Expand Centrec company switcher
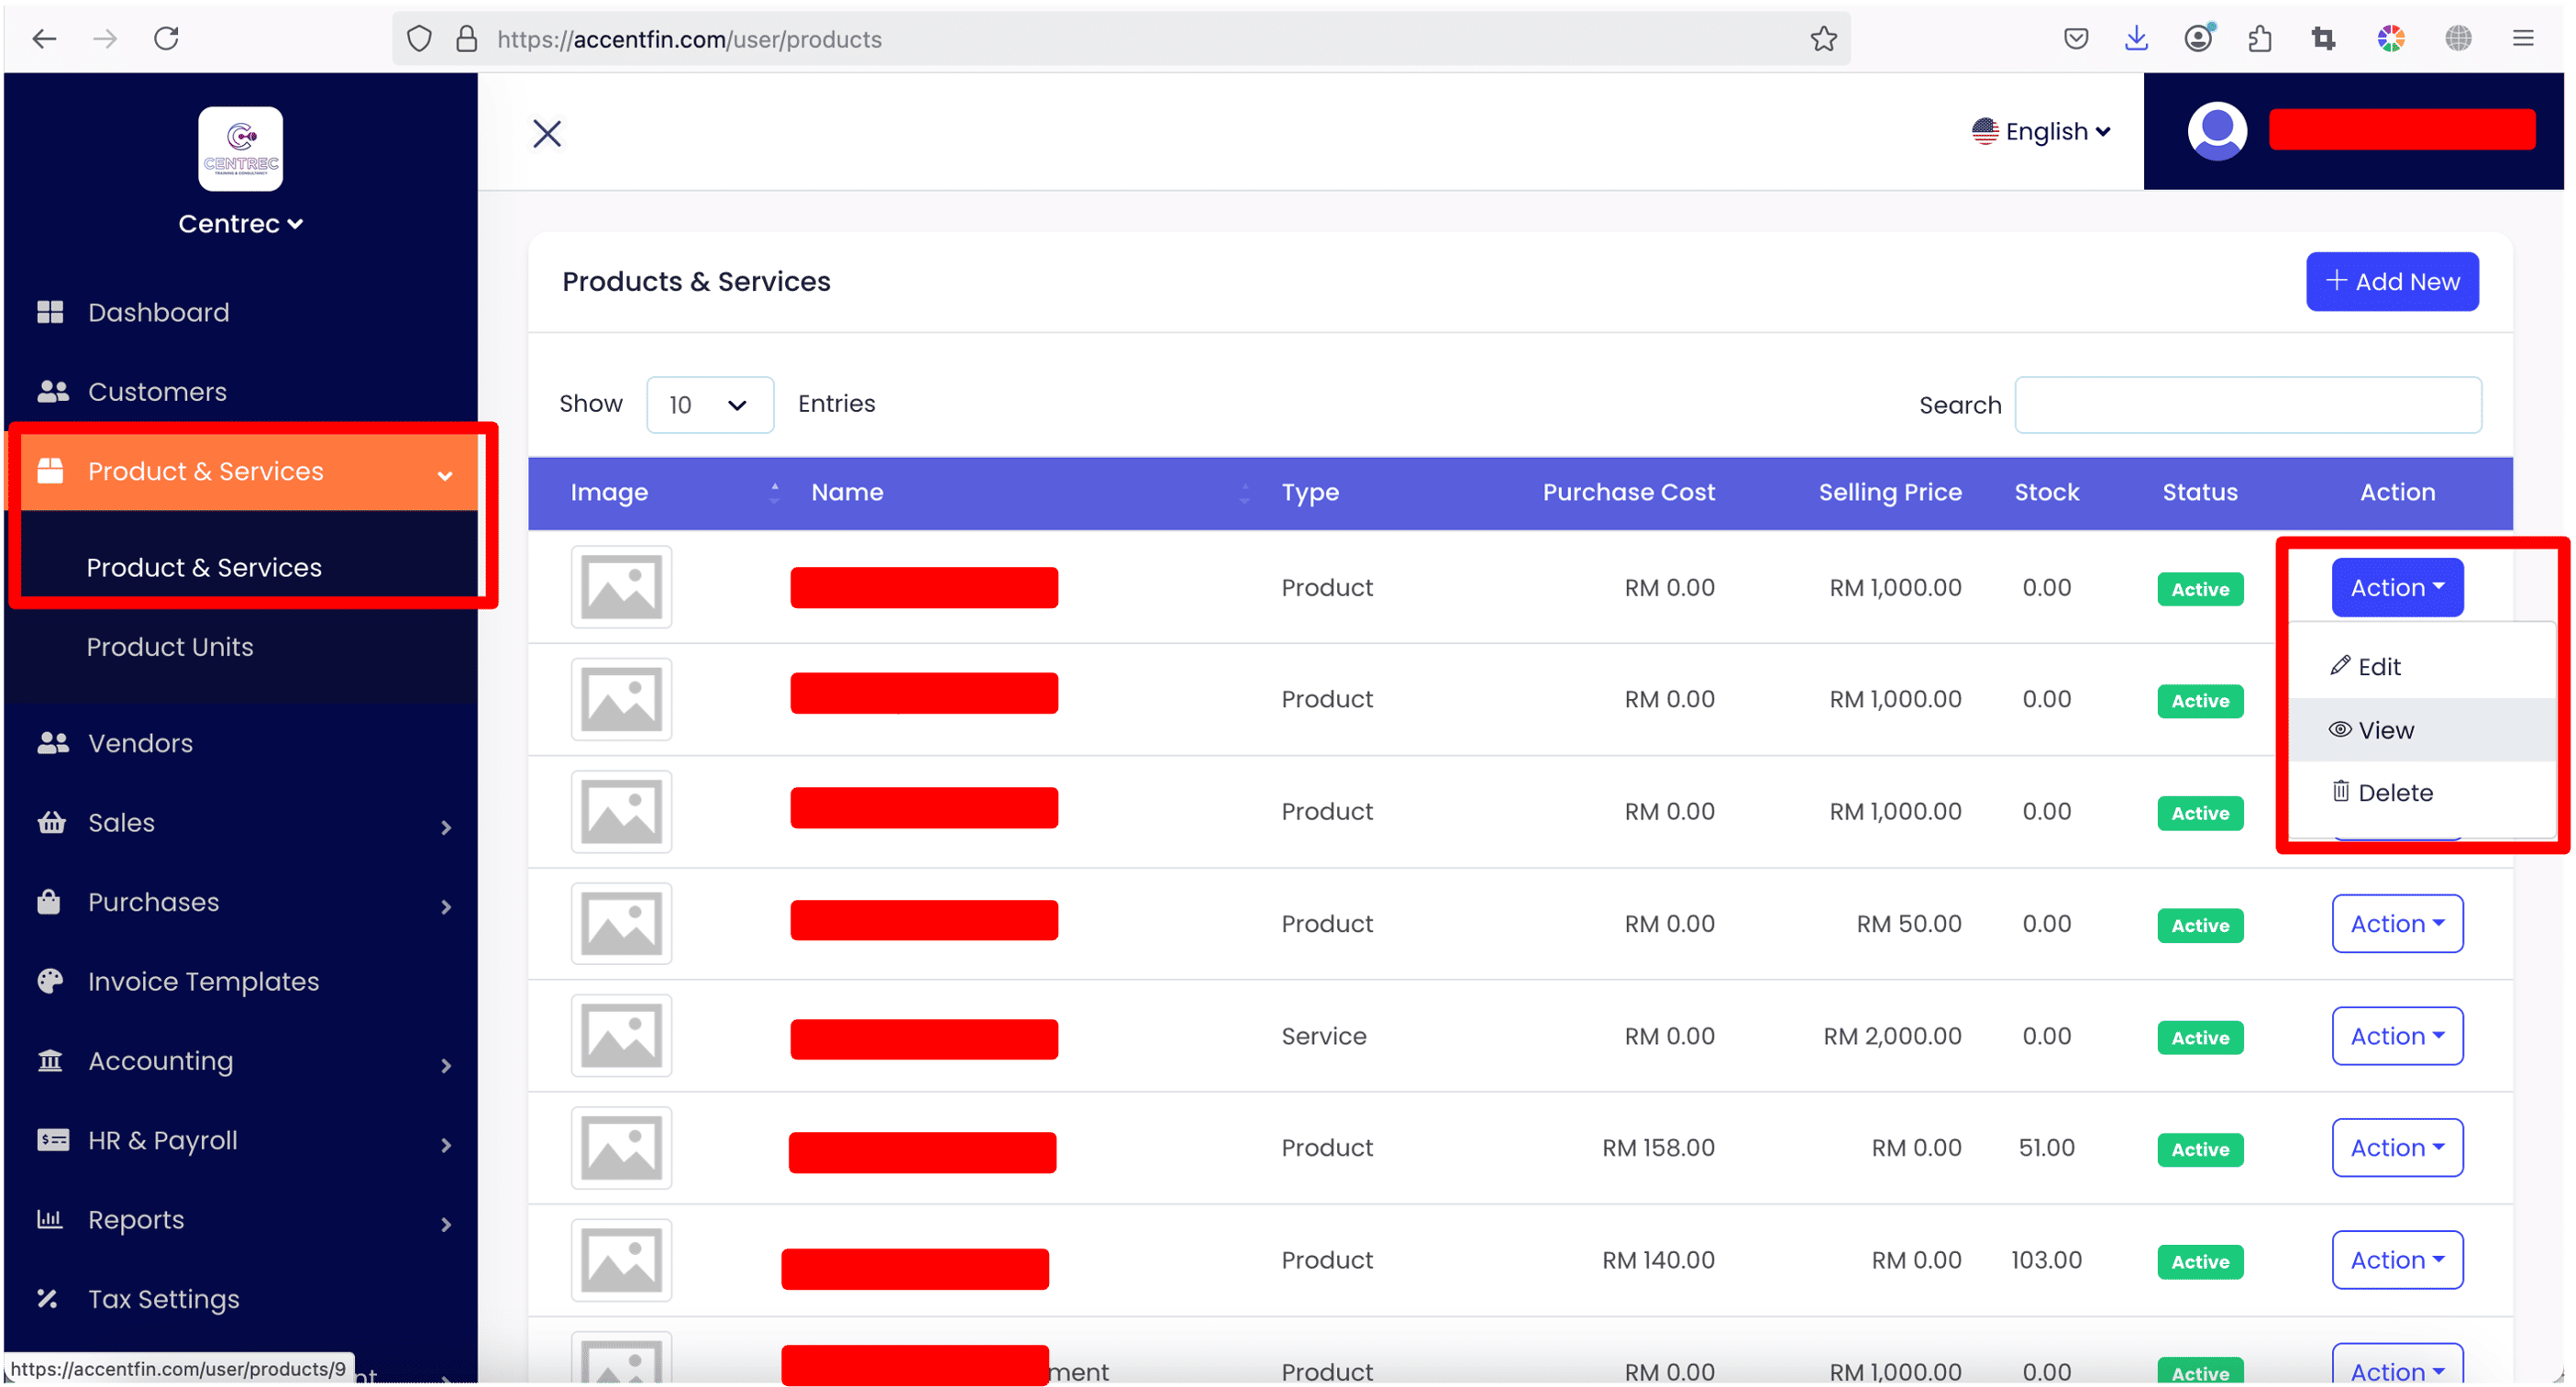 (240, 224)
